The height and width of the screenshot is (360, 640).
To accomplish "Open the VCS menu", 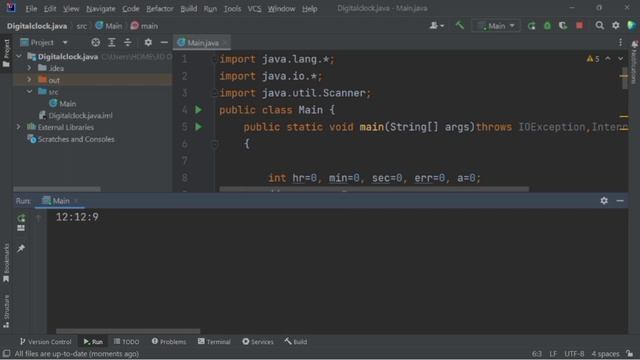I will 254,9.
